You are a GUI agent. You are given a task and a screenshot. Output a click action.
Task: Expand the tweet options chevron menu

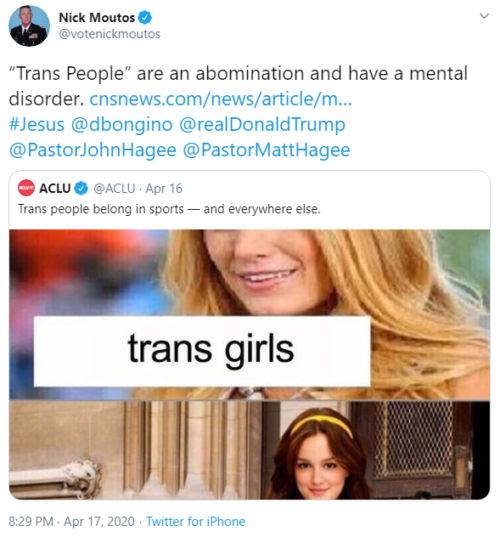click(484, 16)
